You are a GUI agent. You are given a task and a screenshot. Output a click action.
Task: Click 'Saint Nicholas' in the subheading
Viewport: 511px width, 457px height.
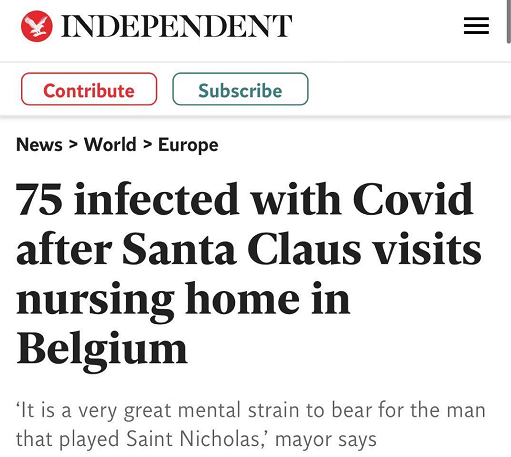(193, 439)
